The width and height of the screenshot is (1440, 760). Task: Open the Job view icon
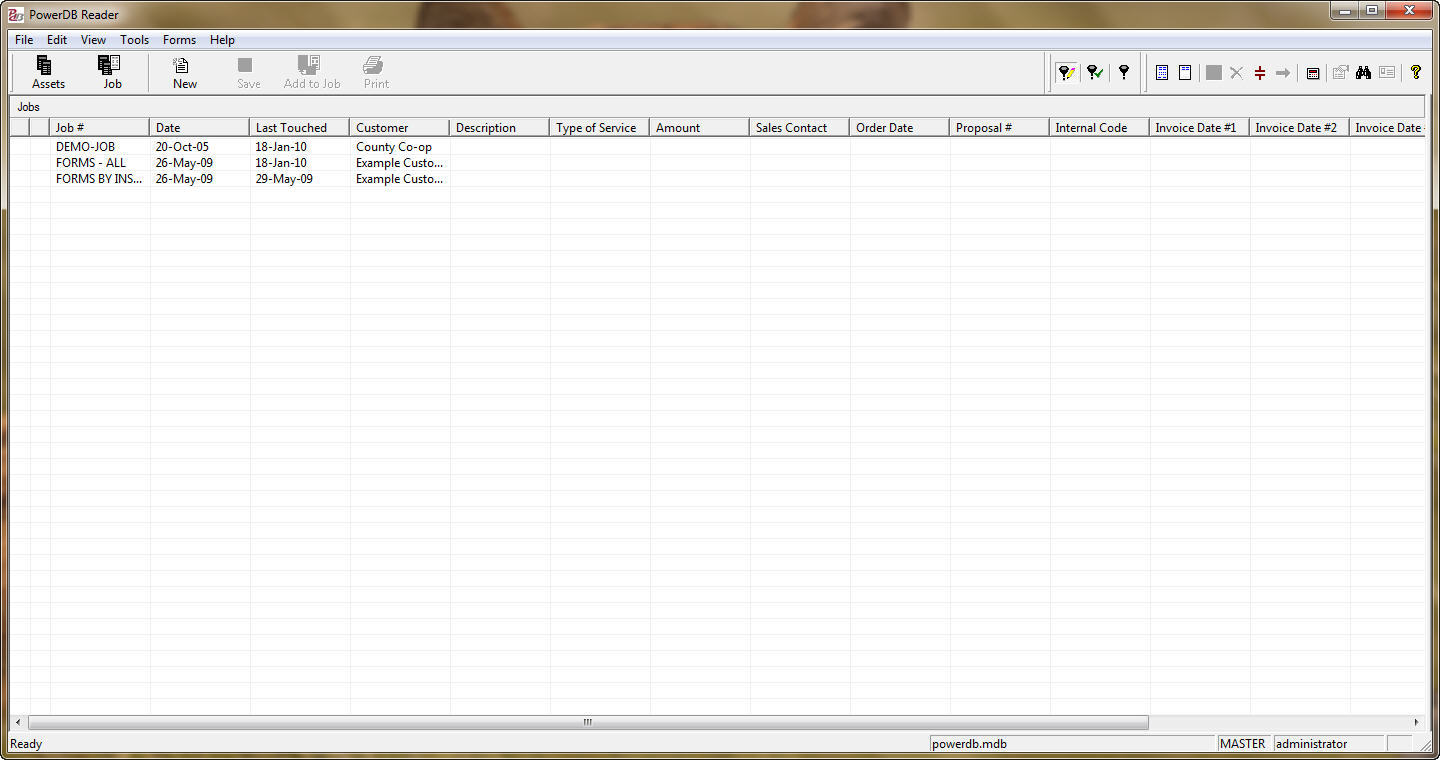[x=111, y=71]
